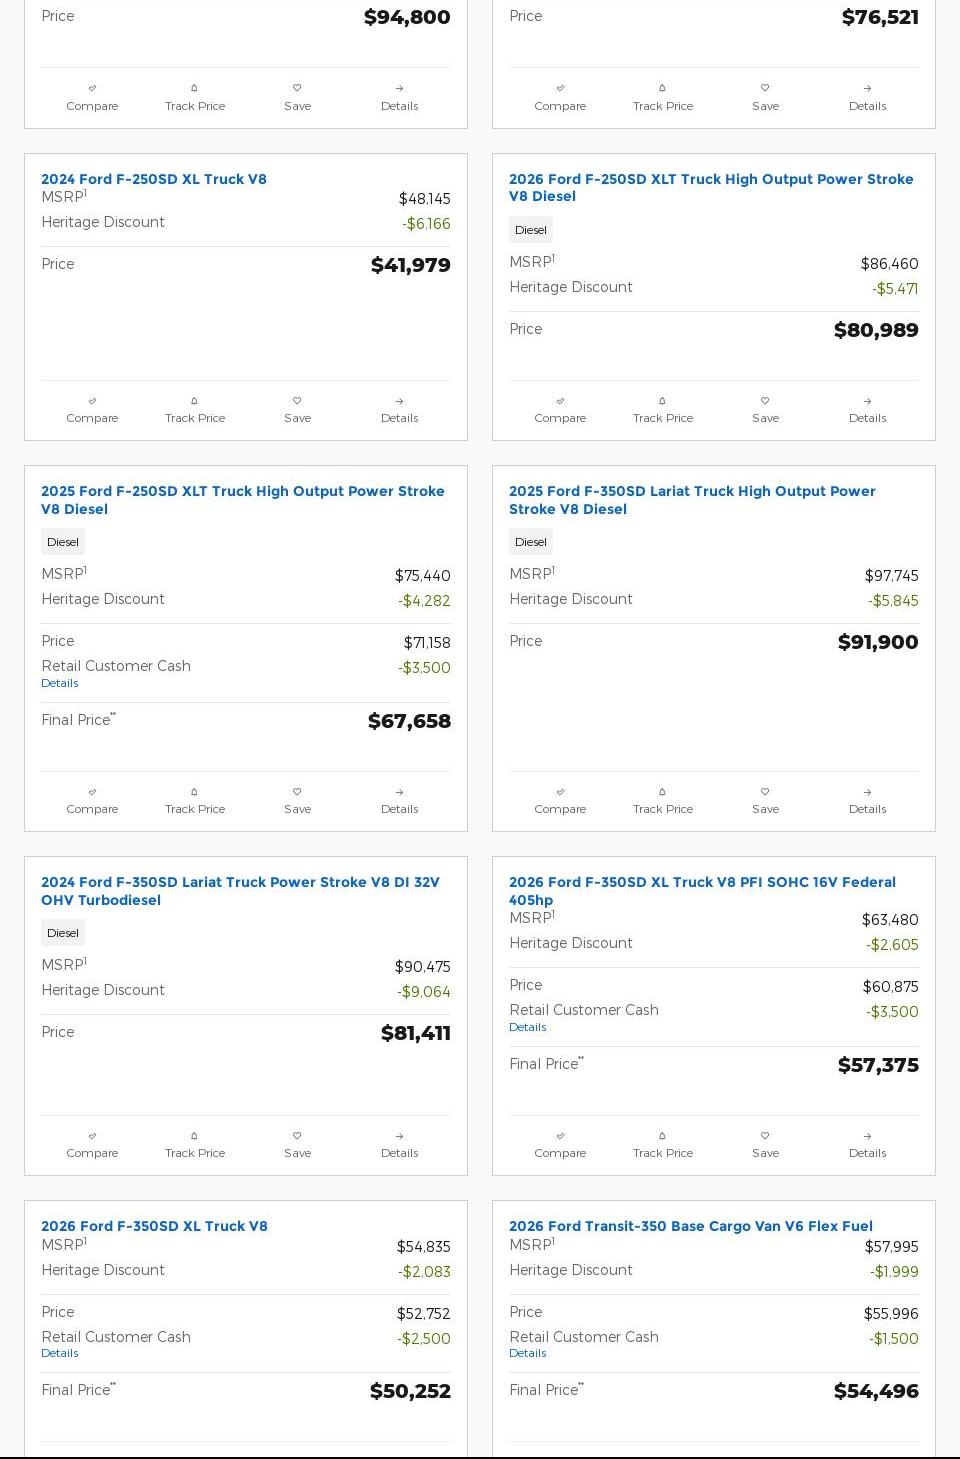Screen dimensions: 960x1459
Task: Click Track Price bell for 2026 F-250SD XLT
Action: 662,402
